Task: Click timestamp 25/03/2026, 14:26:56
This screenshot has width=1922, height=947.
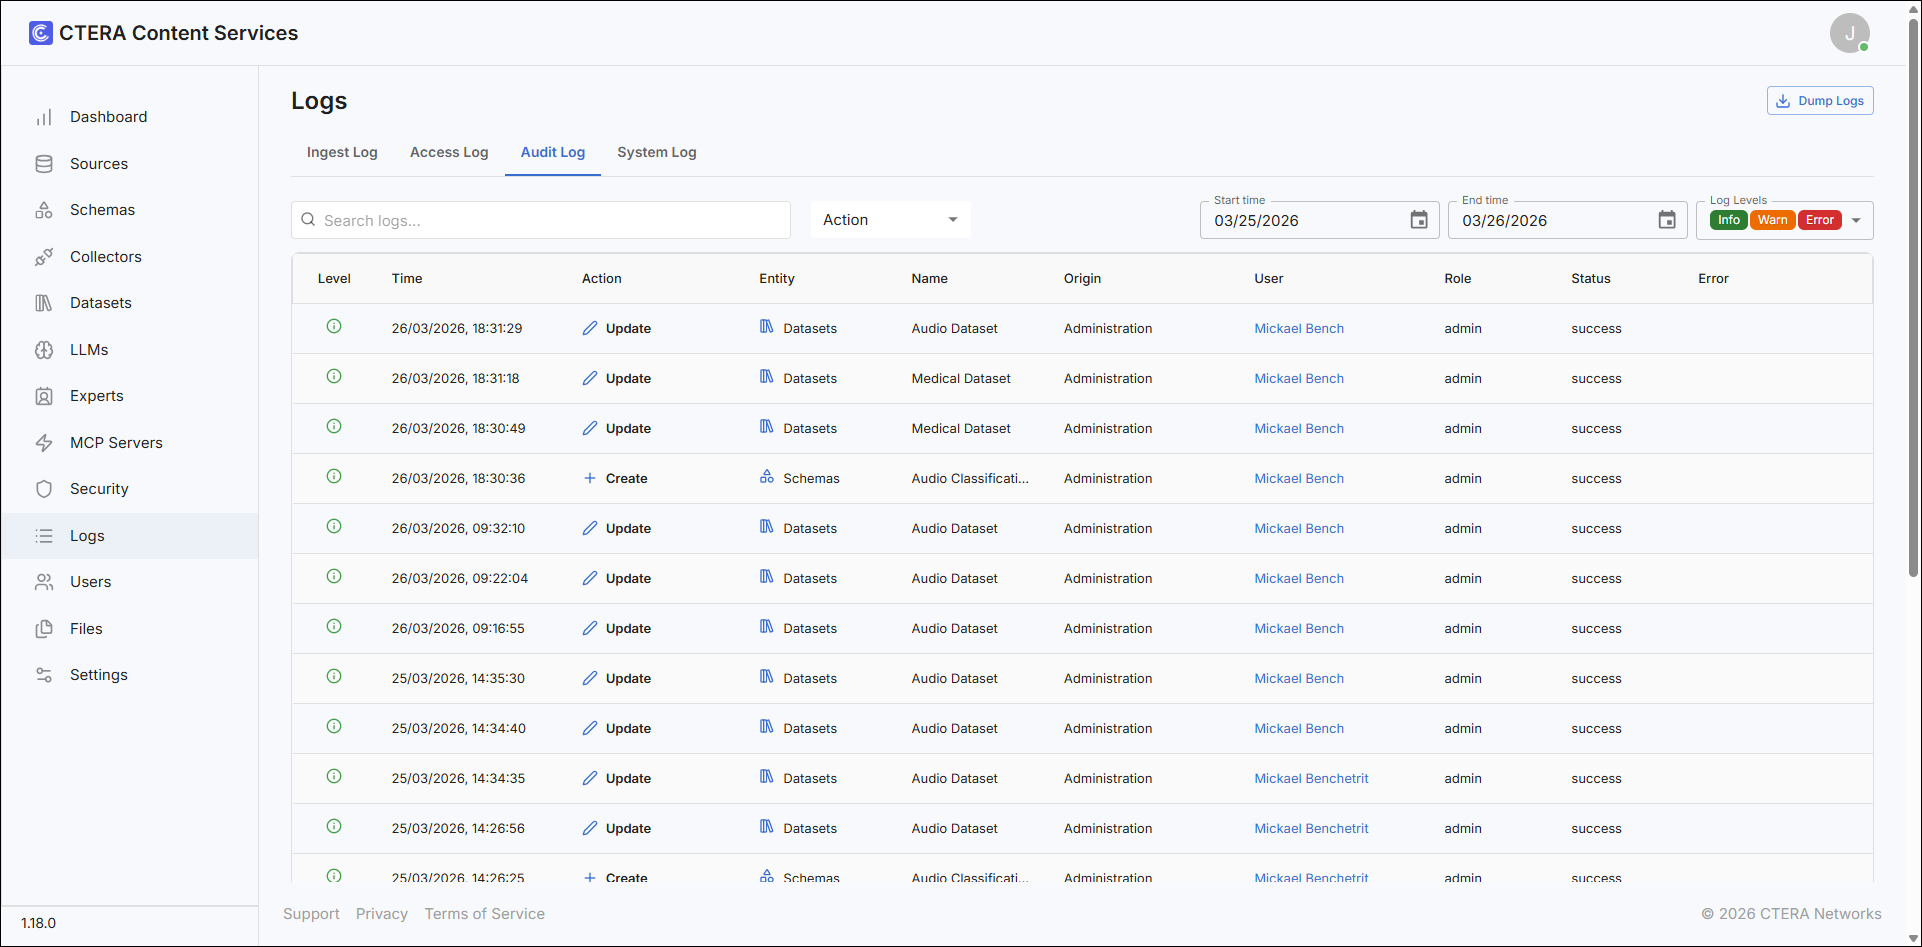Action: point(458,829)
